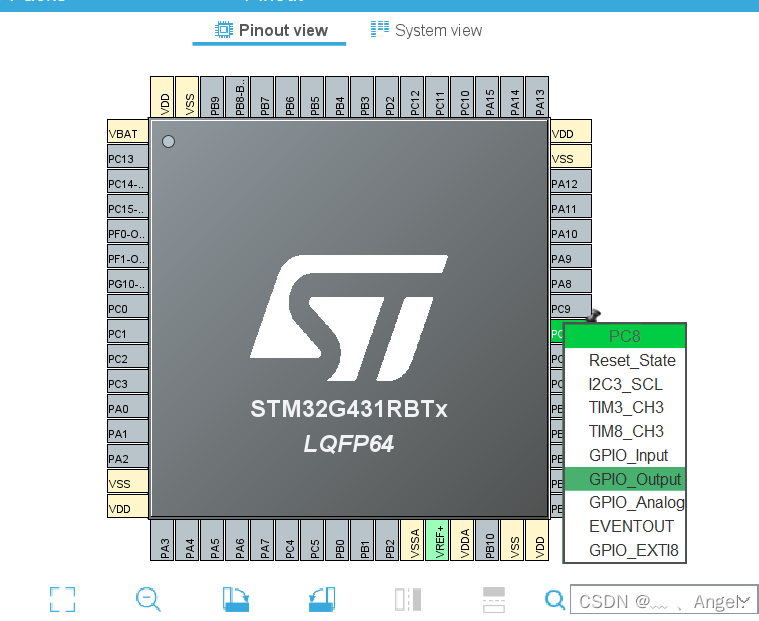
Task: Choose EVENTOUT for pin PC8
Action: pyautogui.click(x=625, y=526)
